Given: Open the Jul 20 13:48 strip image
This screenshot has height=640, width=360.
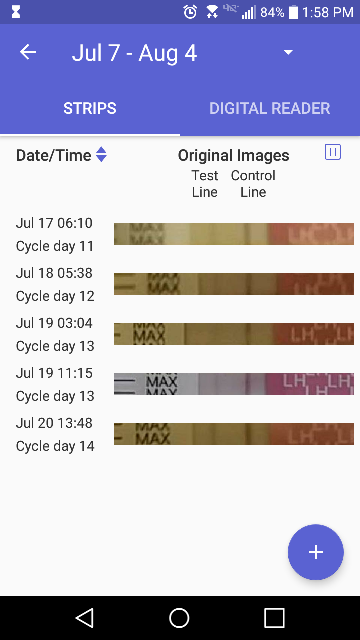Looking at the screenshot, I should (x=234, y=433).
